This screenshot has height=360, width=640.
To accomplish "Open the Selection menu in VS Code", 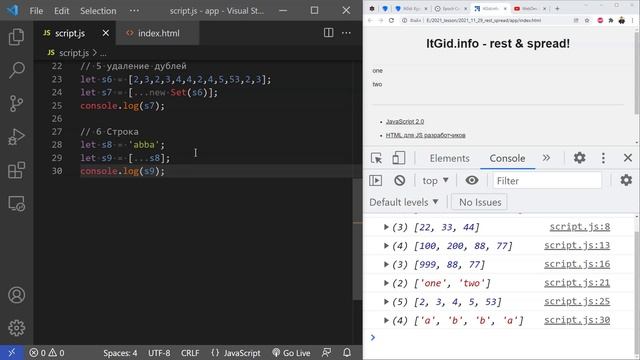I will click(98, 11).
